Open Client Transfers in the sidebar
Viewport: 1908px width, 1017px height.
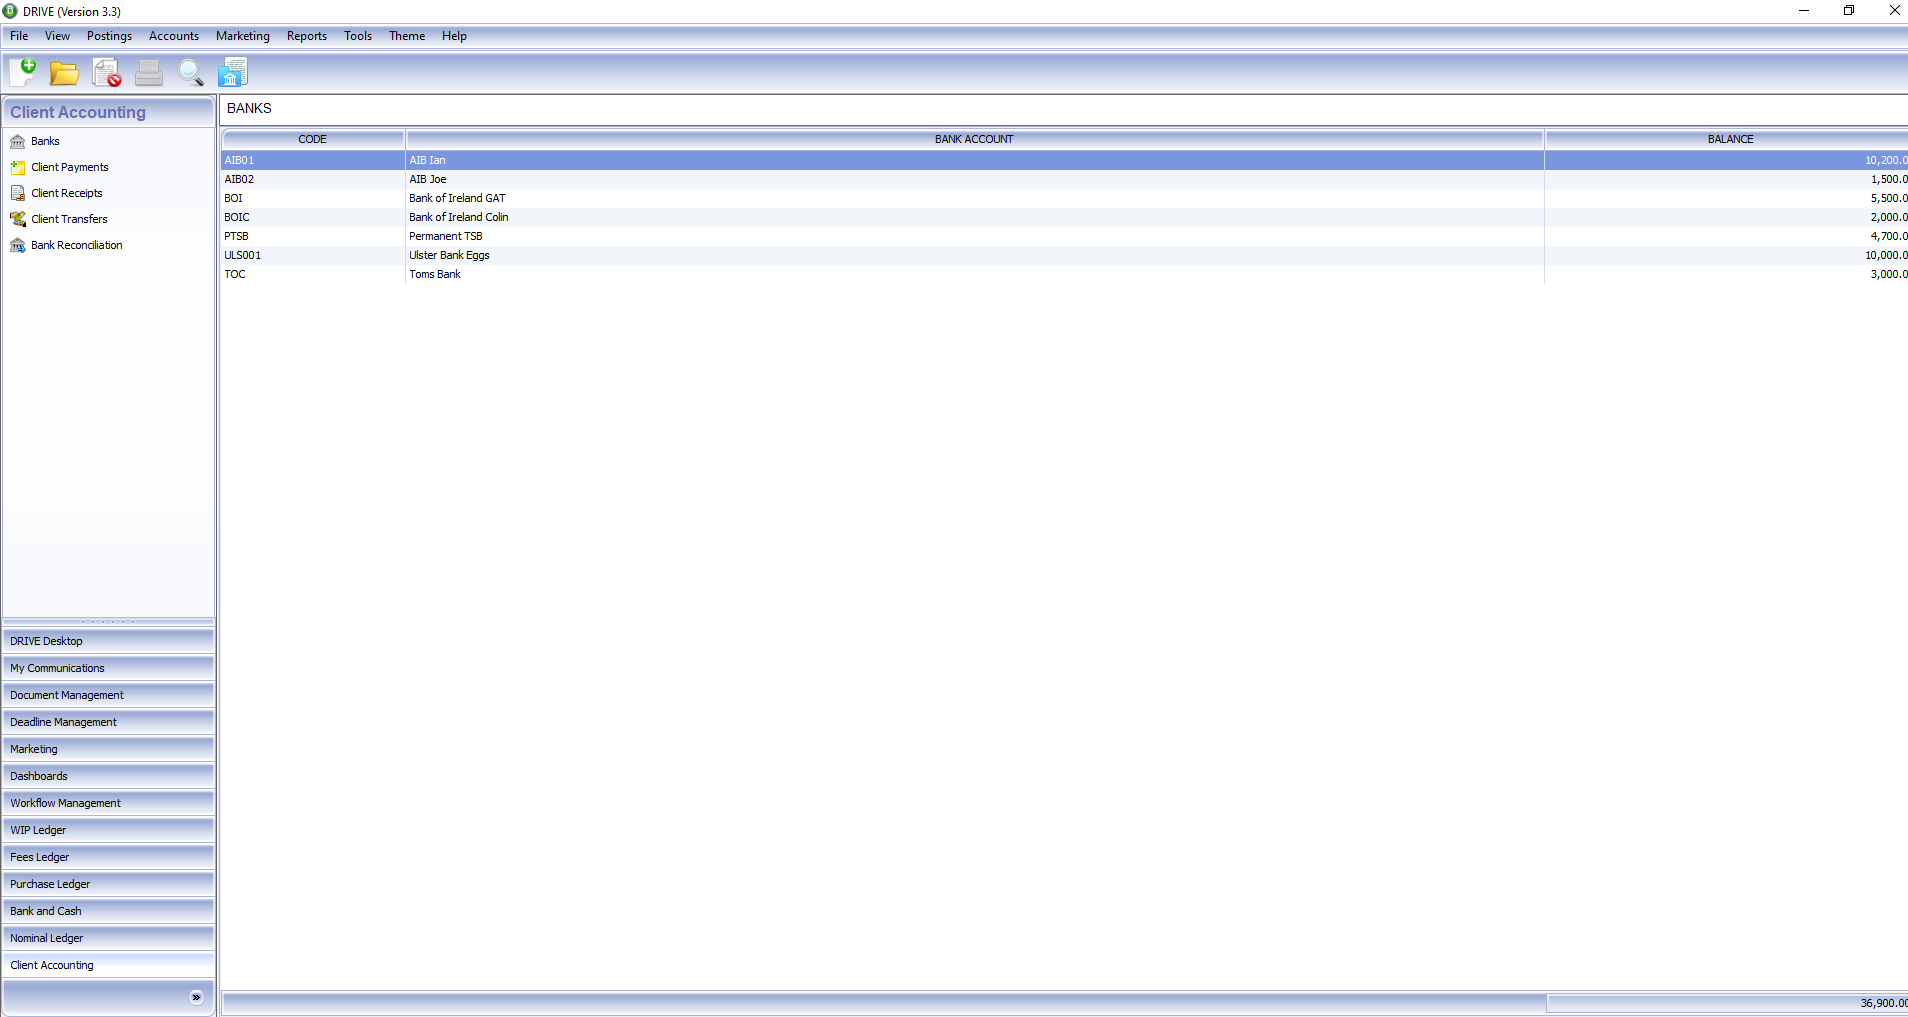[x=69, y=219]
